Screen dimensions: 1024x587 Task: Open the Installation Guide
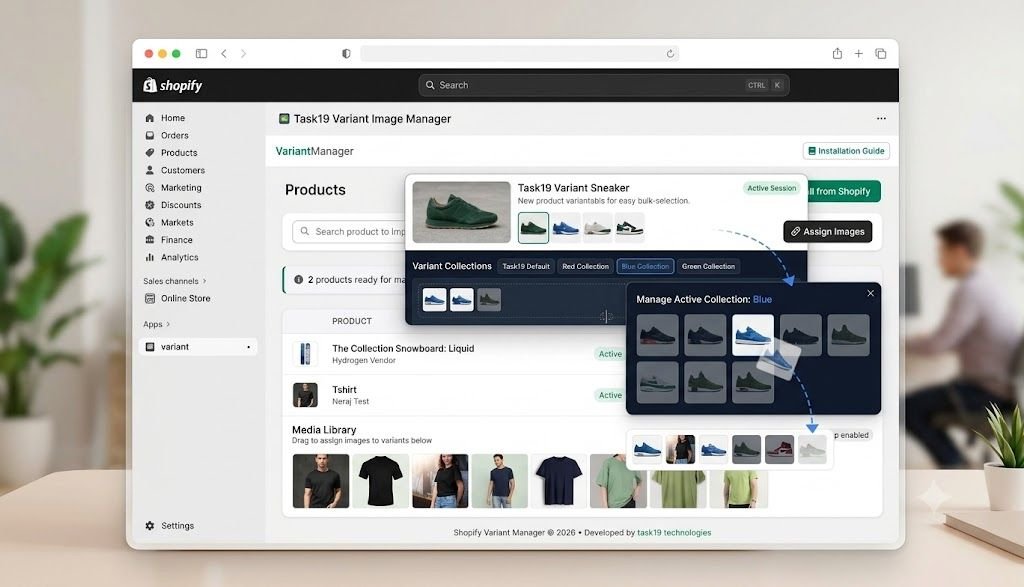(x=846, y=151)
